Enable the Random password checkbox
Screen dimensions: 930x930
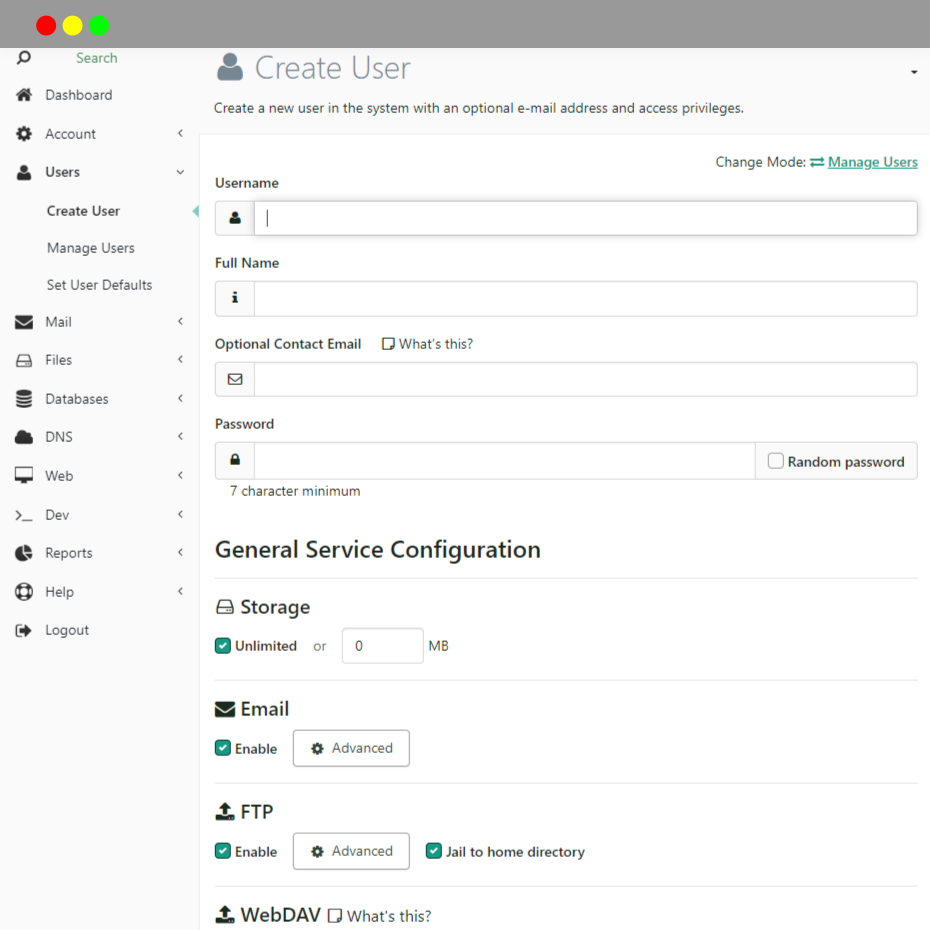click(775, 461)
